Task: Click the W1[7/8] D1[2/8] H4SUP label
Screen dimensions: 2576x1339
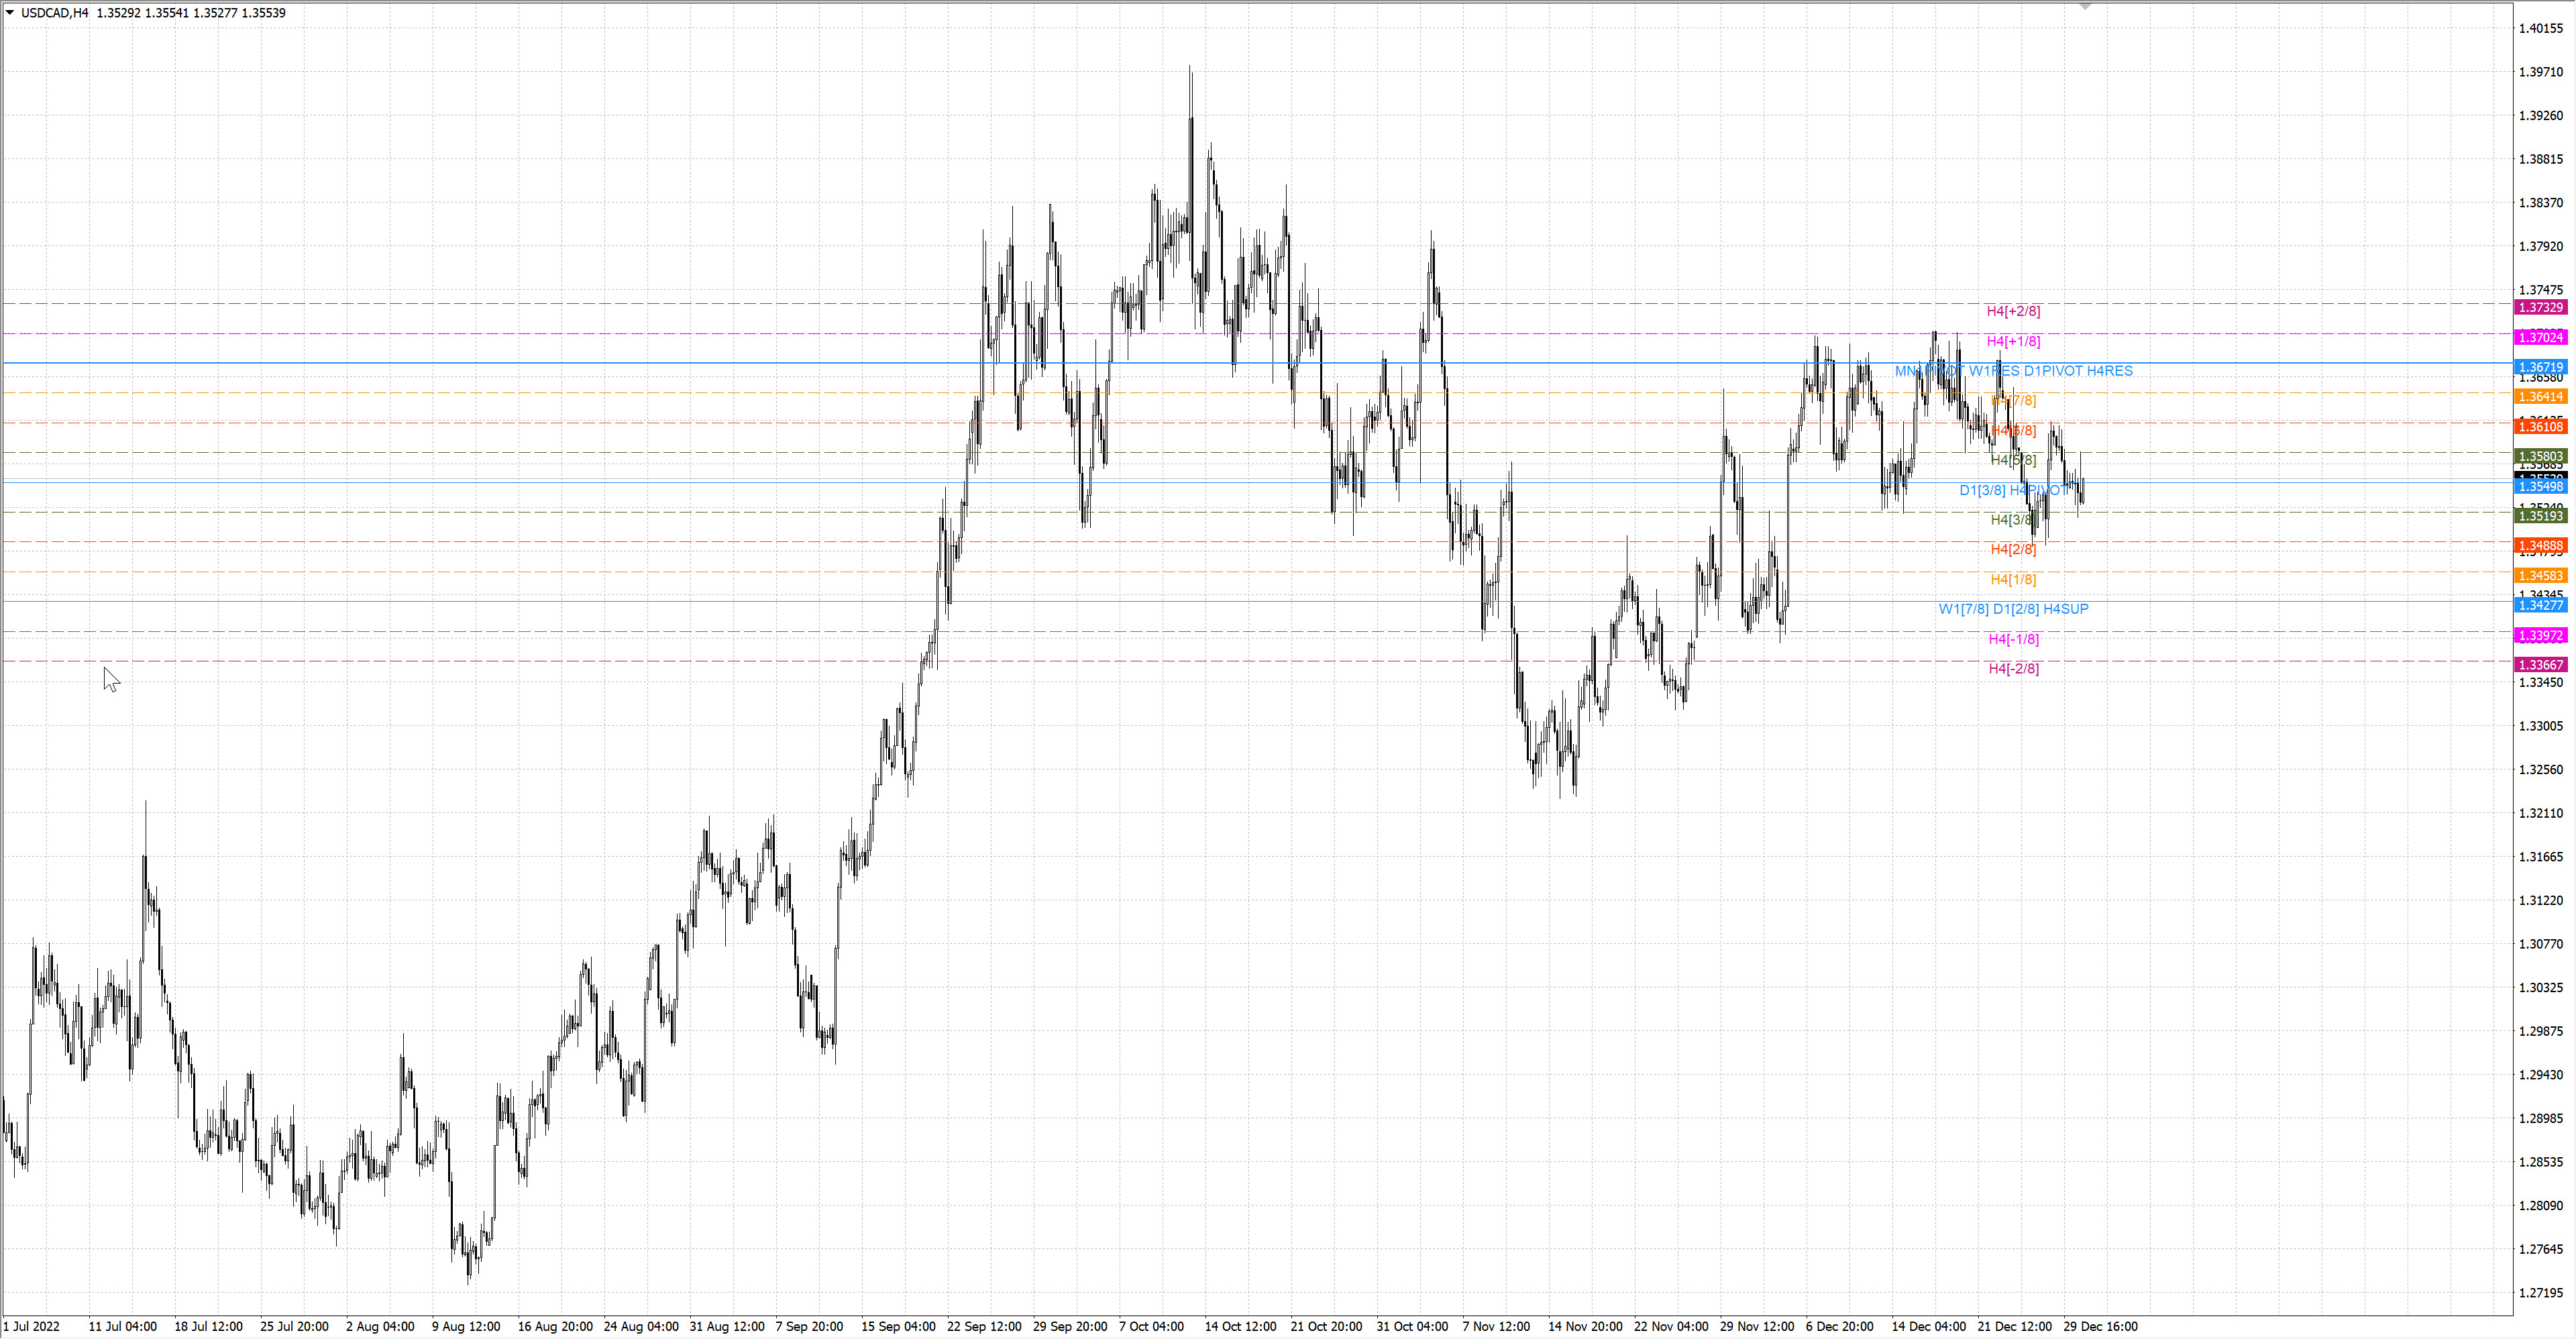Action: 2013,609
